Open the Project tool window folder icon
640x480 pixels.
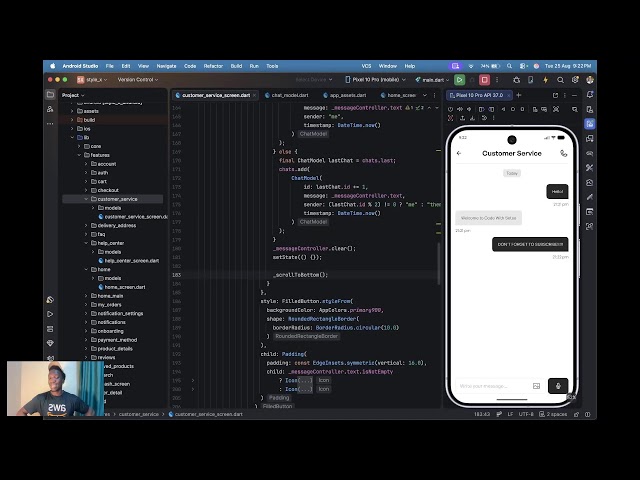click(50, 95)
